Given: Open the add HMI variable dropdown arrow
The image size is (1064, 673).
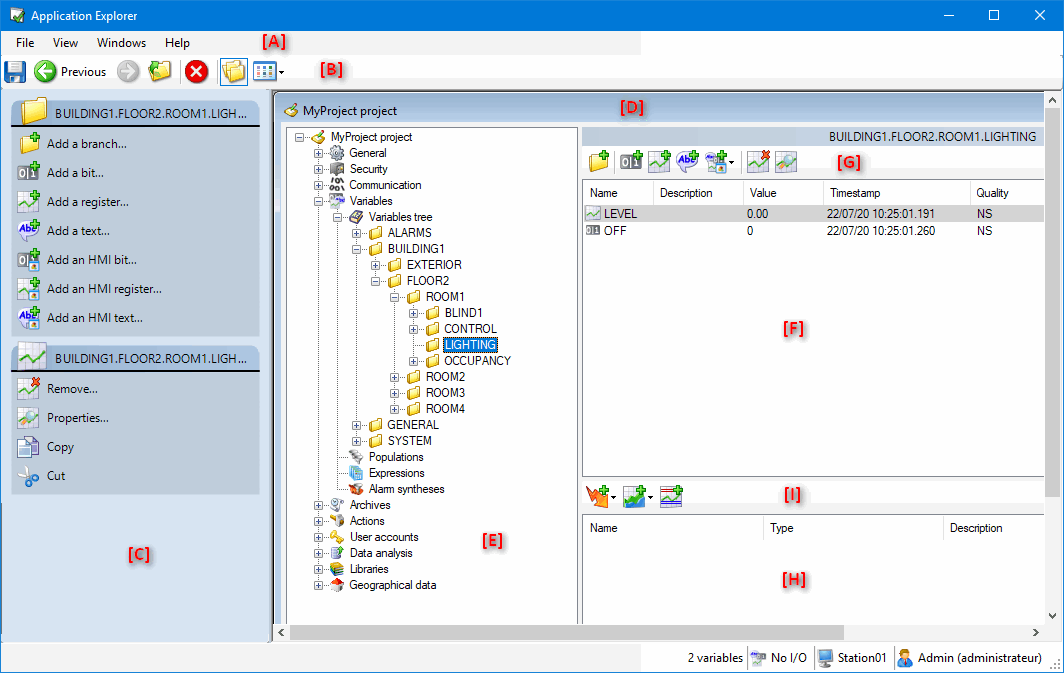Looking at the screenshot, I should tap(732, 162).
